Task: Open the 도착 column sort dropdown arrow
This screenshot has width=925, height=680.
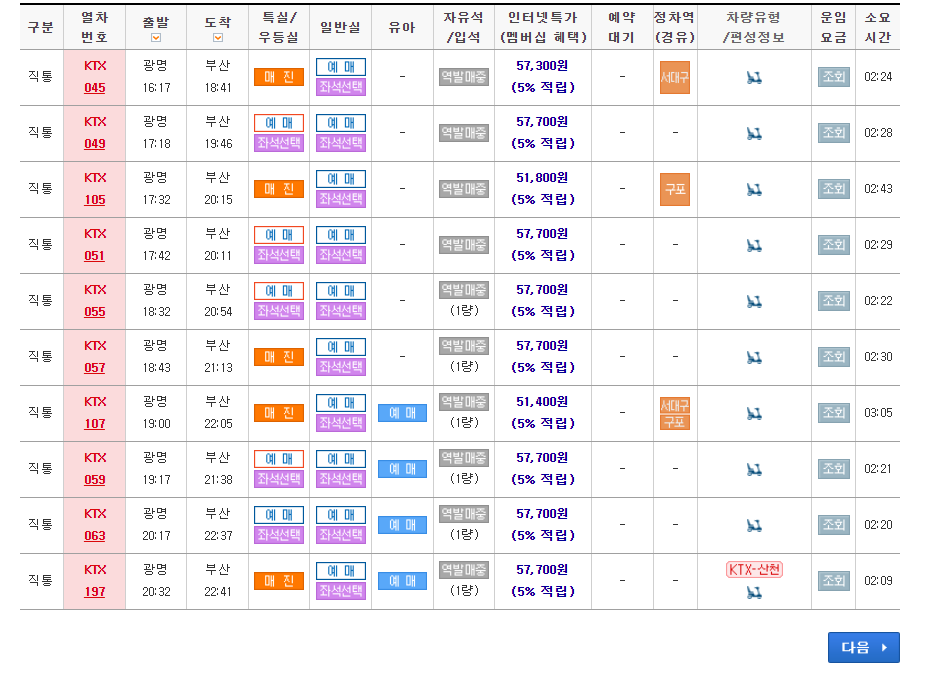Action: 216,36
